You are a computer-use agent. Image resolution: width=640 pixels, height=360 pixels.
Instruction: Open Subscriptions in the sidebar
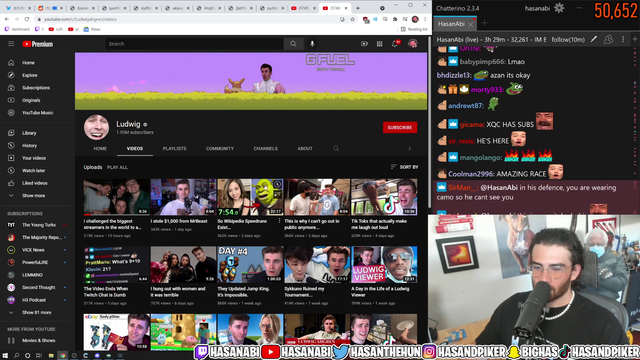(x=36, y=88)
